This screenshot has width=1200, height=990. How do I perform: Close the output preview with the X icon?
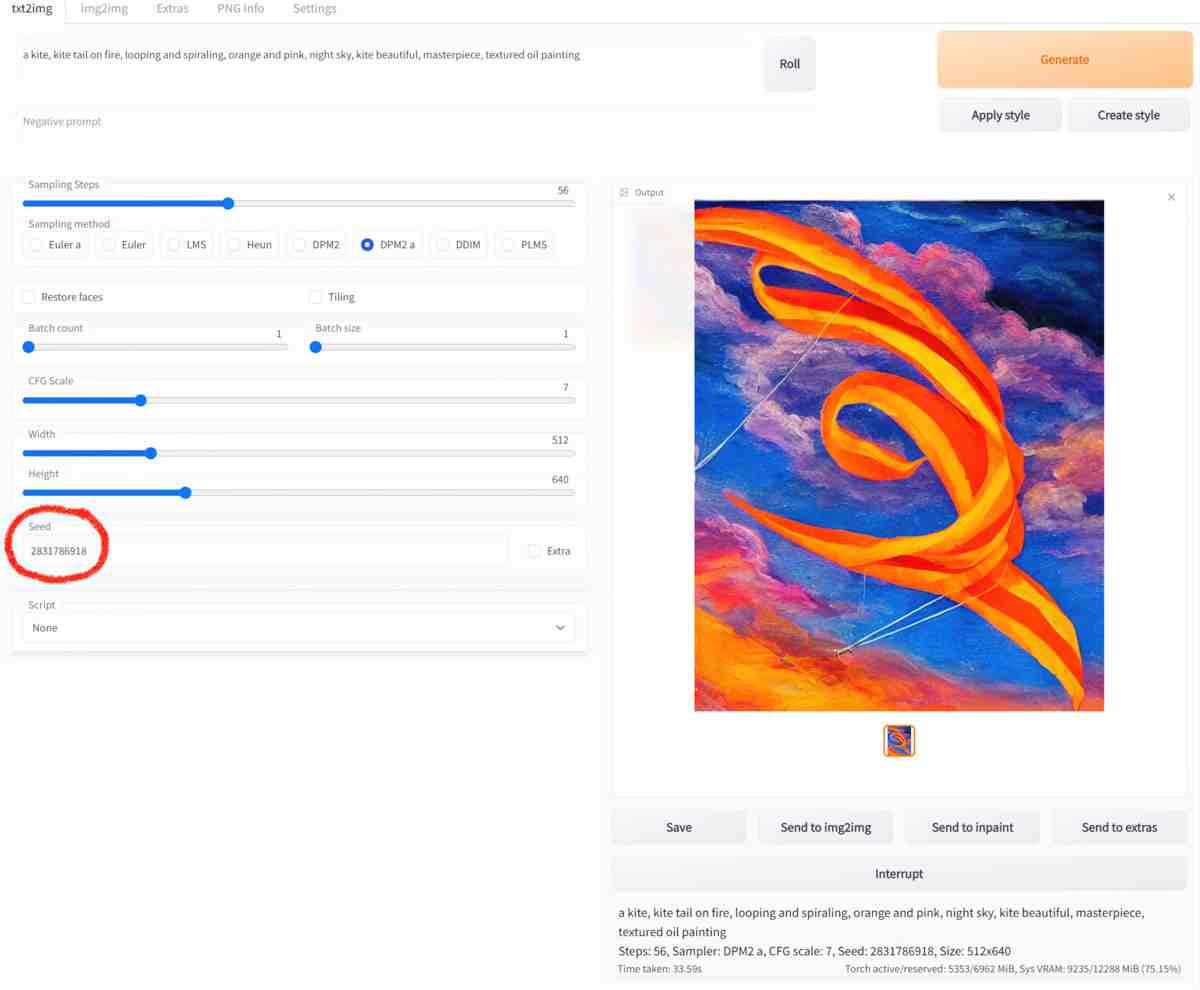coord(1171,197)
